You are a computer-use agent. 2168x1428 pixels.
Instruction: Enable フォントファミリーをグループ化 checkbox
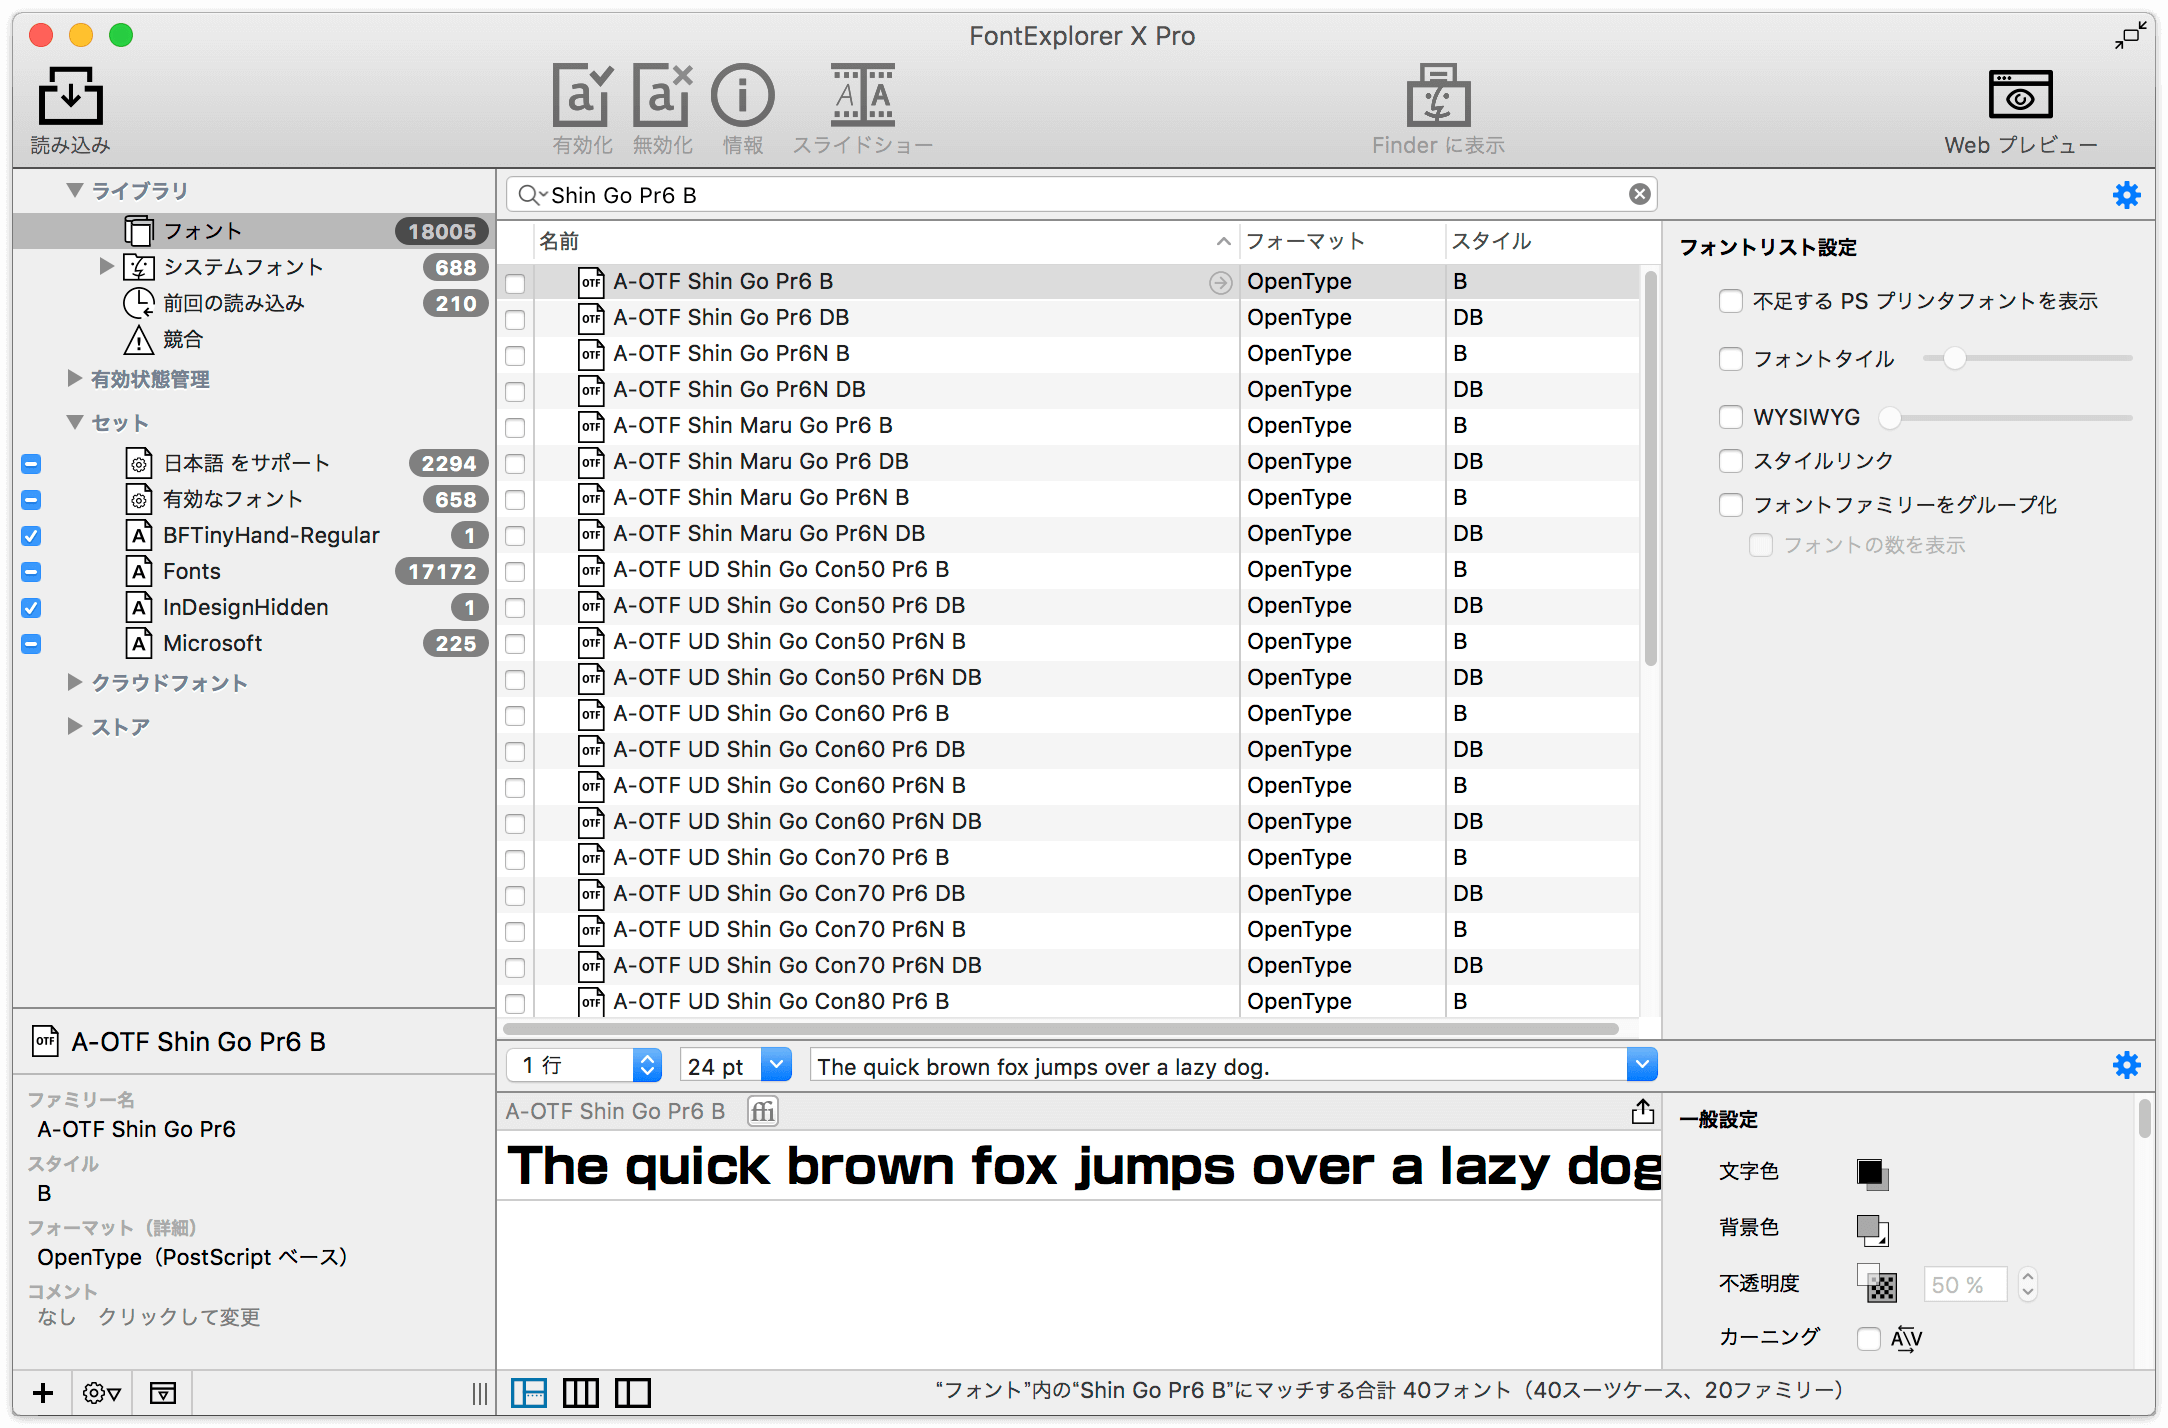click(x=1731, y=505)
